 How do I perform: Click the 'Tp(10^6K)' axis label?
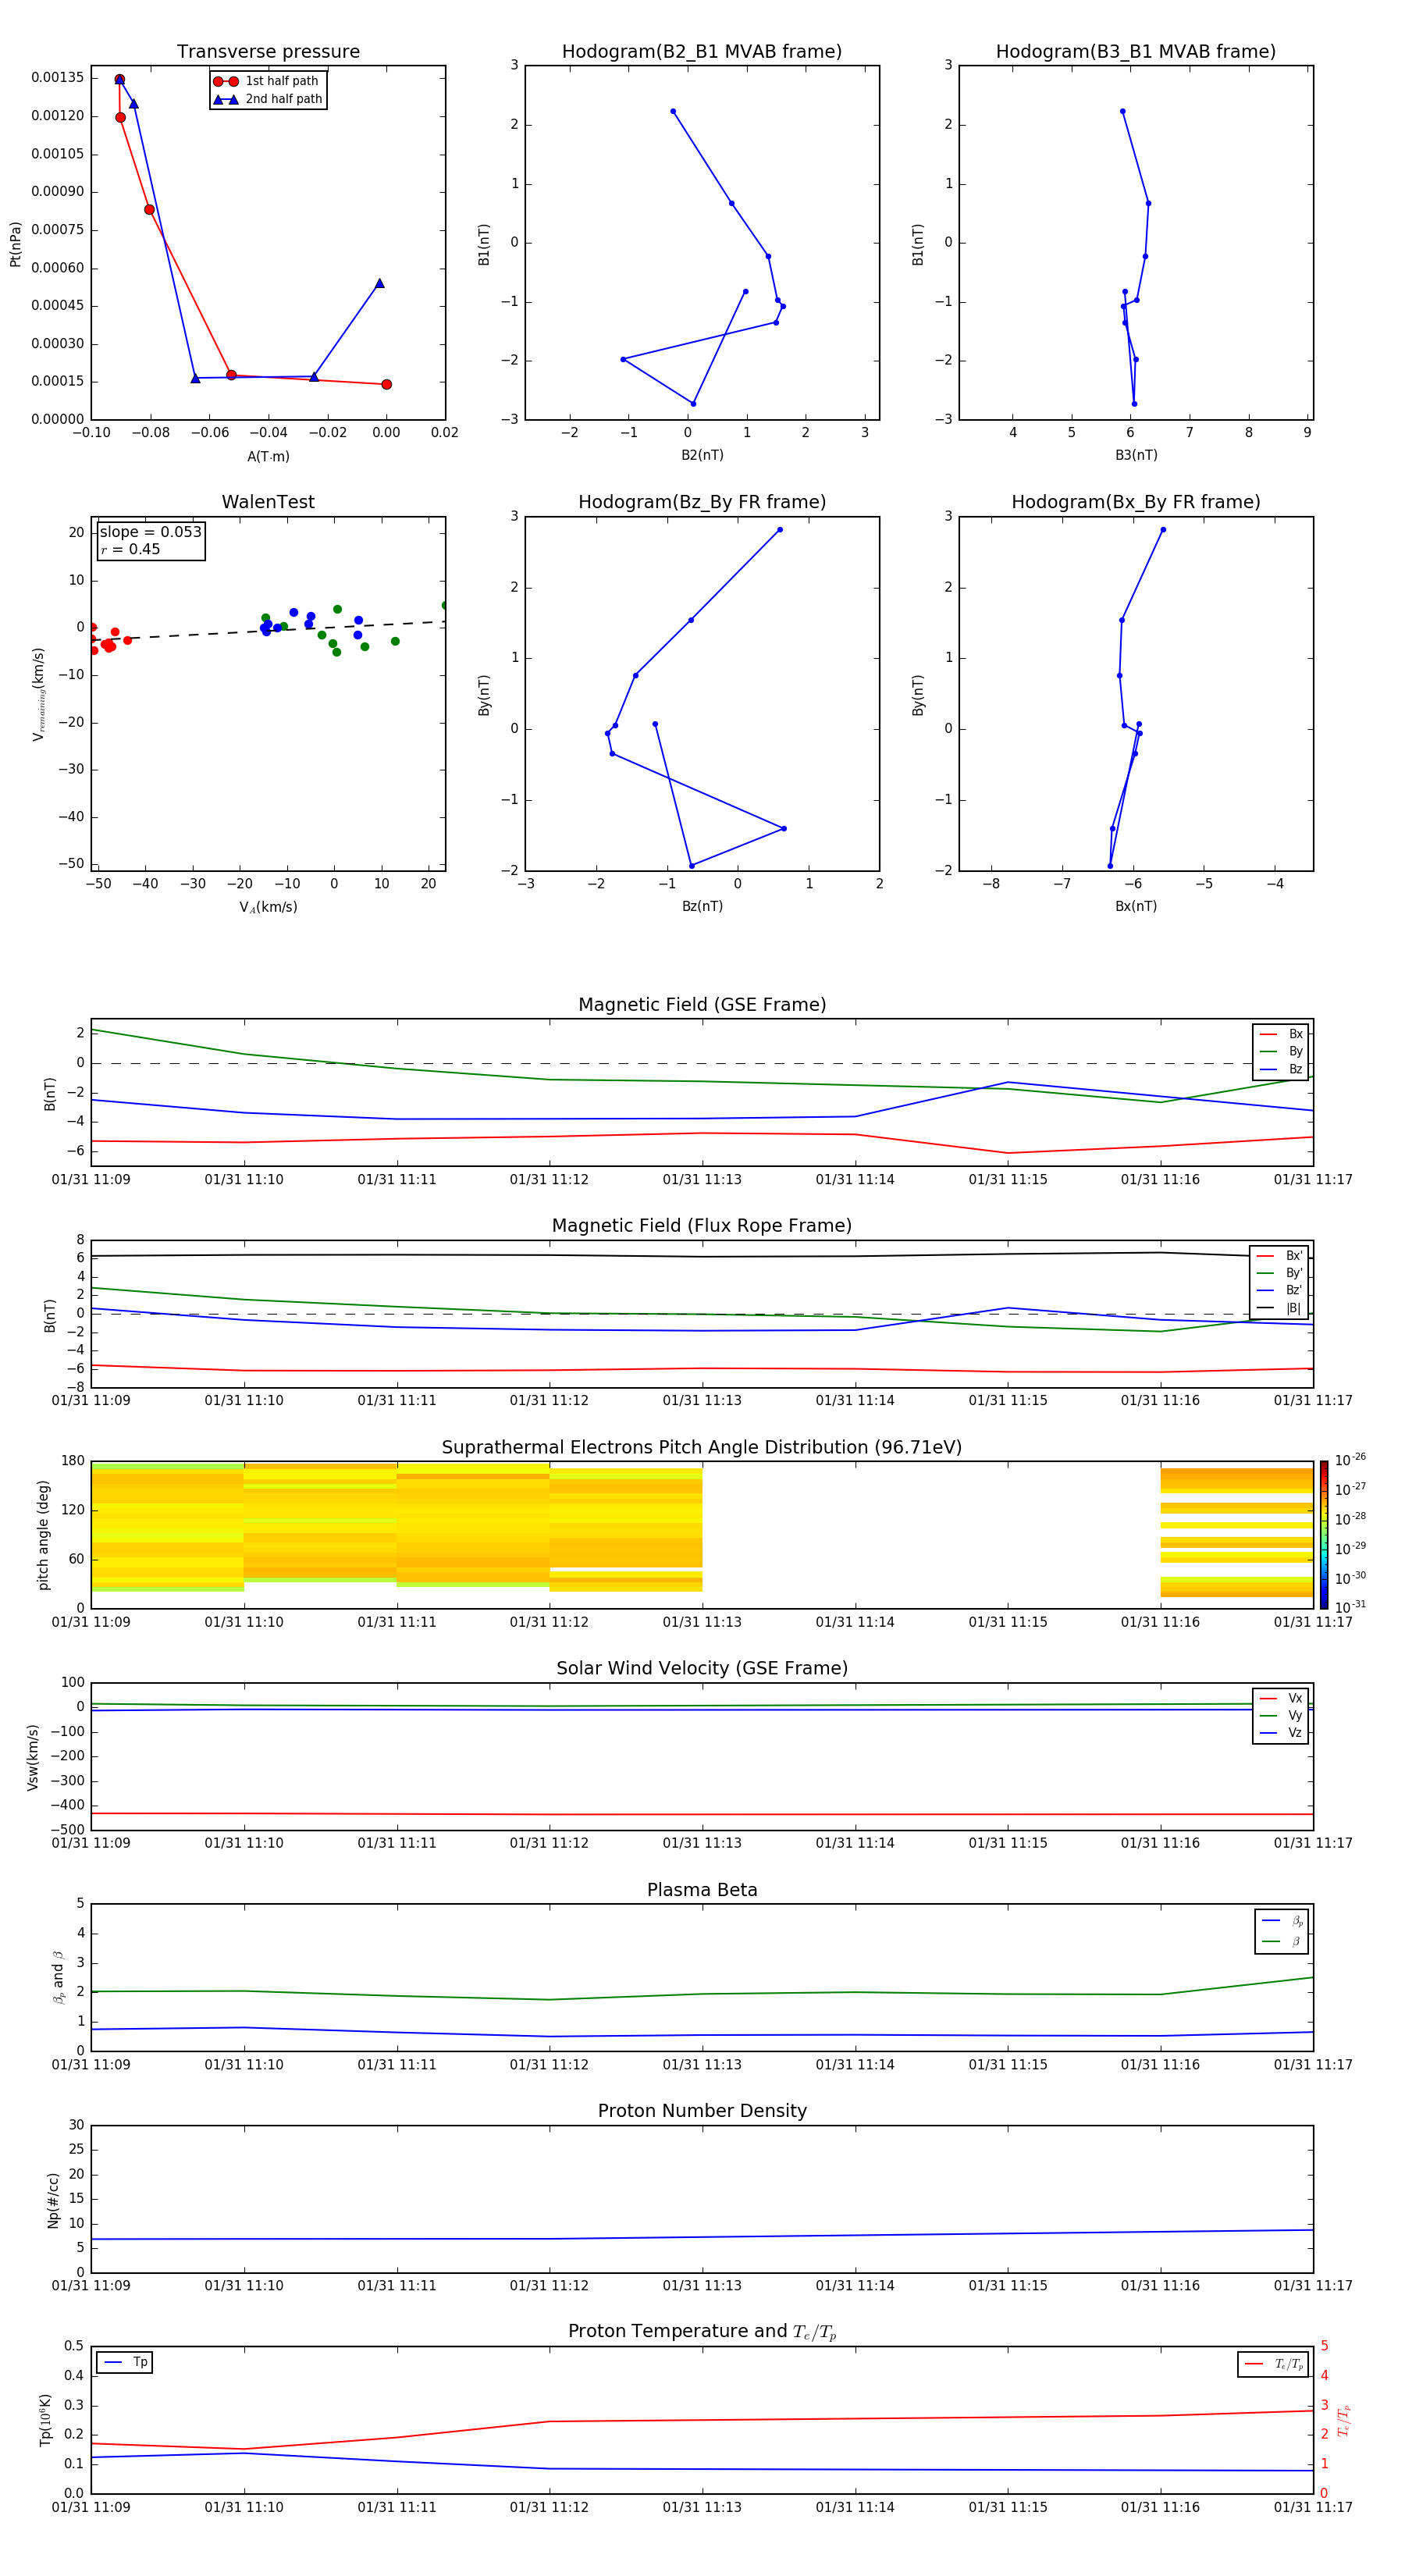[45, 2420]
